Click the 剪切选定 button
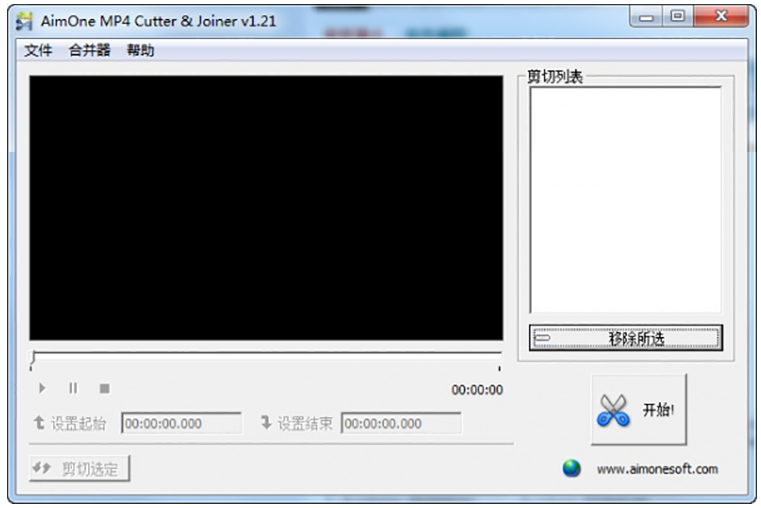 (x=80, y=468)
